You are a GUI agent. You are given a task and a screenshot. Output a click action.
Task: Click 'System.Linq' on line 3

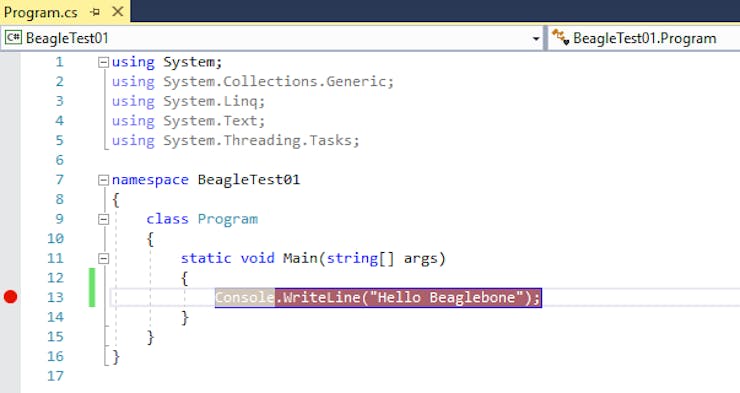pos(210,101)
